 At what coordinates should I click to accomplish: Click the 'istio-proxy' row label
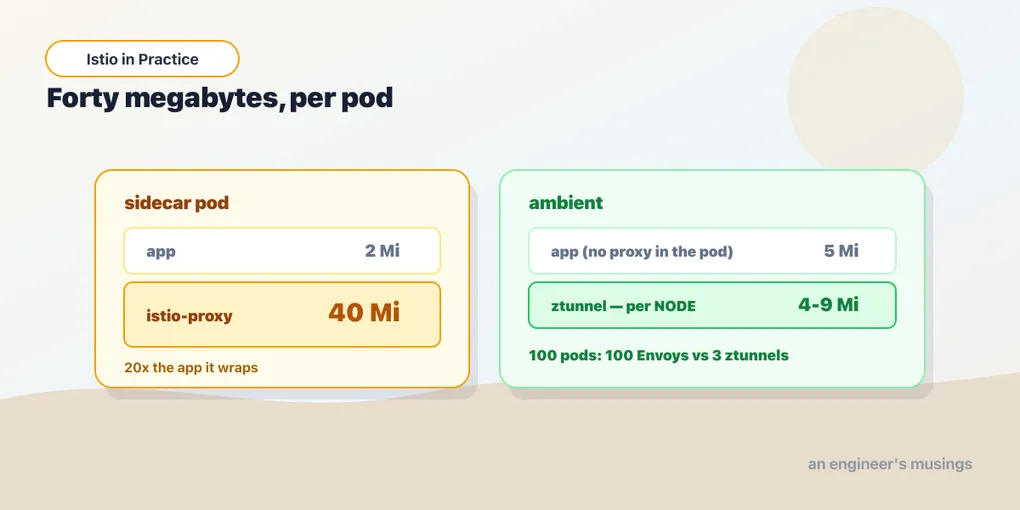point(189,316)
